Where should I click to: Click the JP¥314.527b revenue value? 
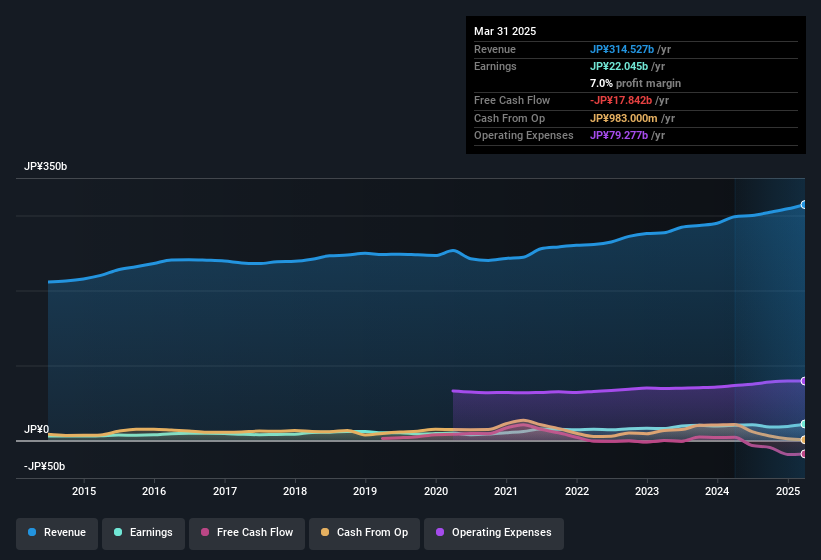622,49
